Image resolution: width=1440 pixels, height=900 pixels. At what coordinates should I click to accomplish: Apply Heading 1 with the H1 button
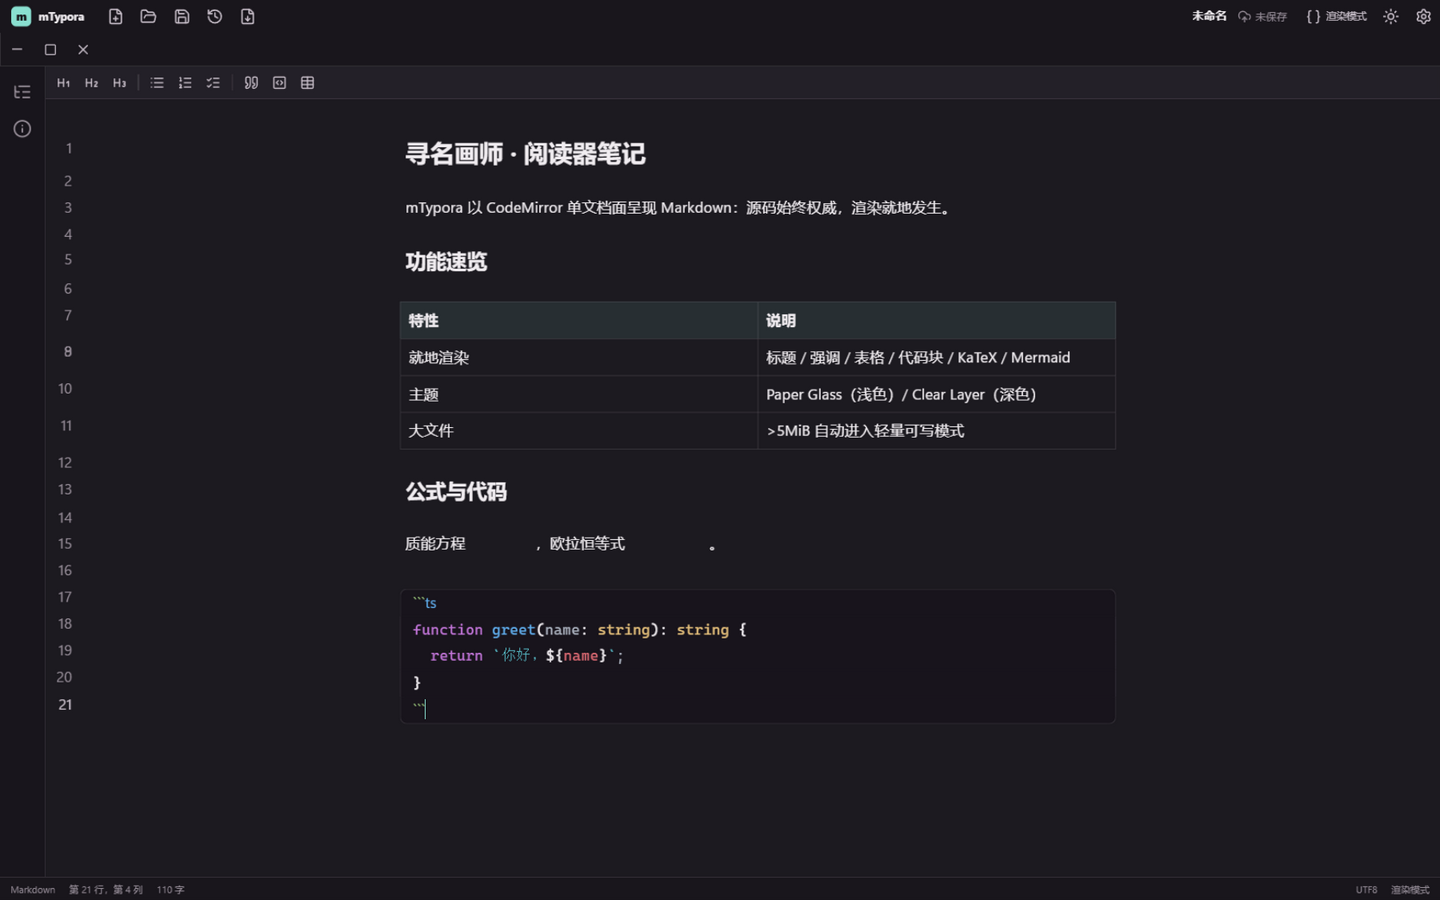point(63,83)
